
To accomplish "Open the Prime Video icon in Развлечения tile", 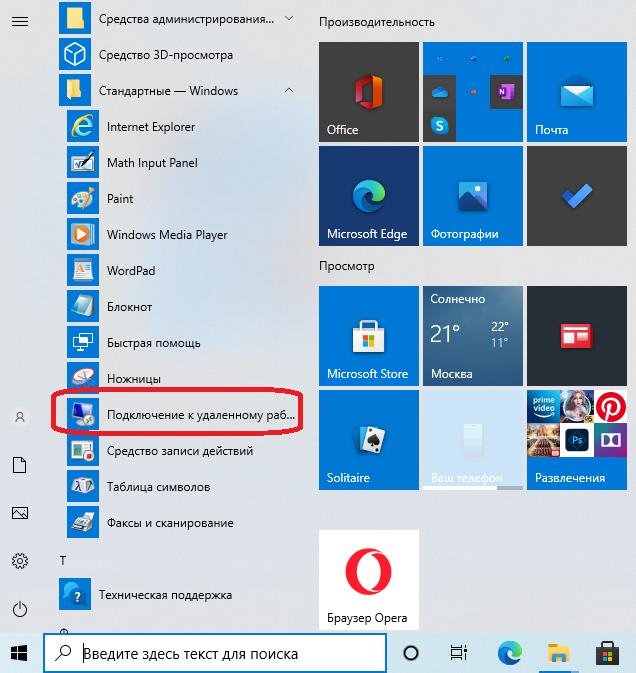I will [543, 406].
